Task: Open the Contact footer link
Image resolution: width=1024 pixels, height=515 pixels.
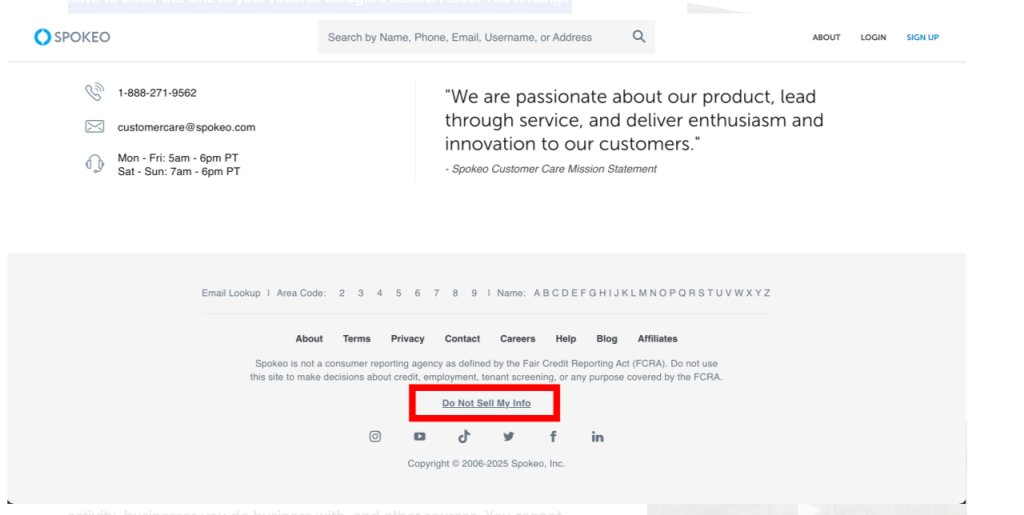Action: click(x=462, y=339)
